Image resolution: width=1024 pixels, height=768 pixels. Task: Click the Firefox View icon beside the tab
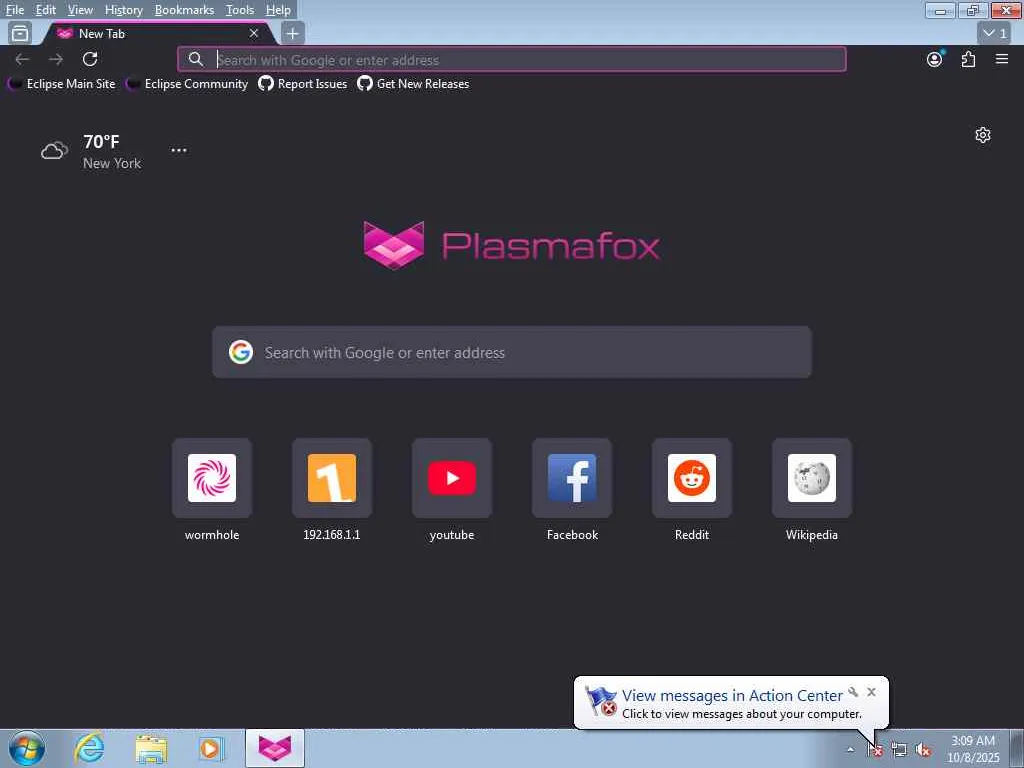click(20, 33)
